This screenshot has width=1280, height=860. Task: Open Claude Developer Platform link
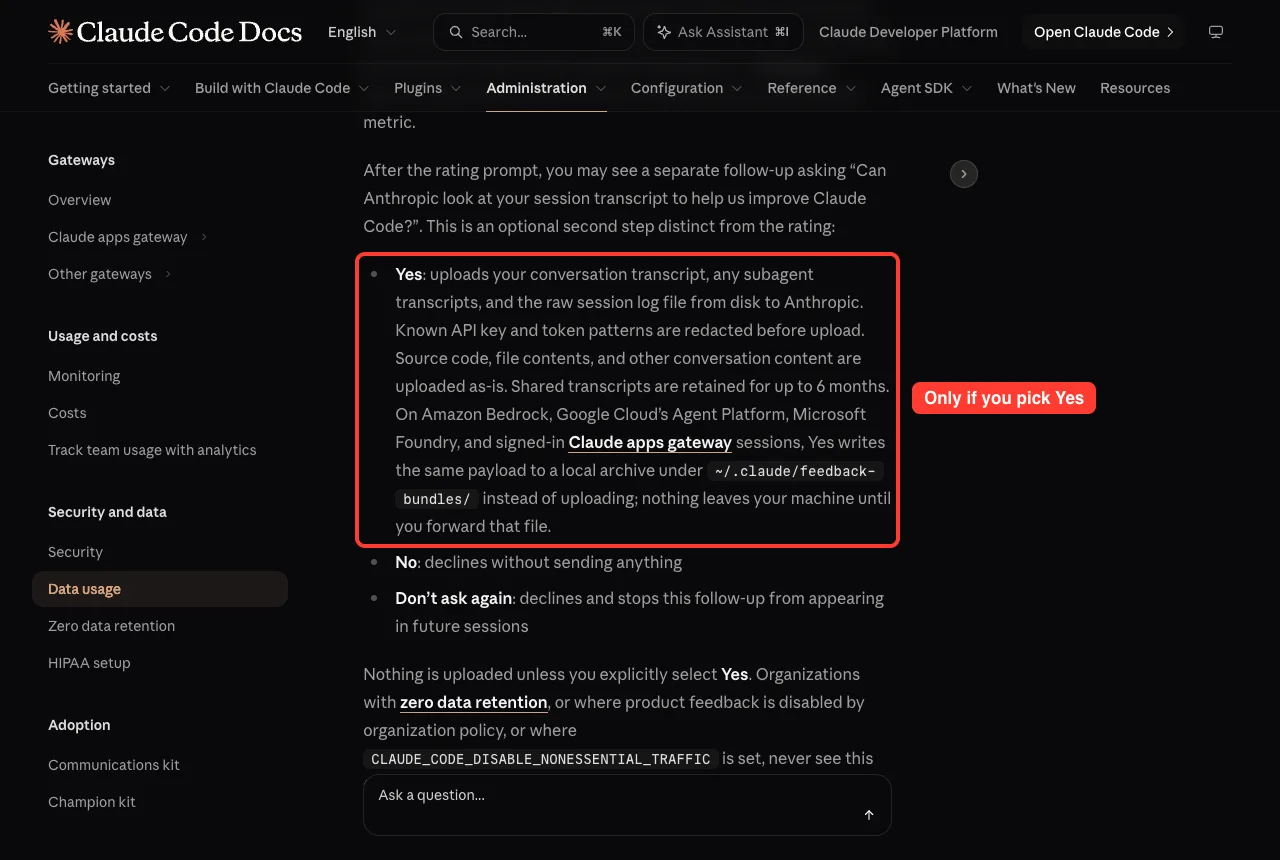[x=908, y=32]
